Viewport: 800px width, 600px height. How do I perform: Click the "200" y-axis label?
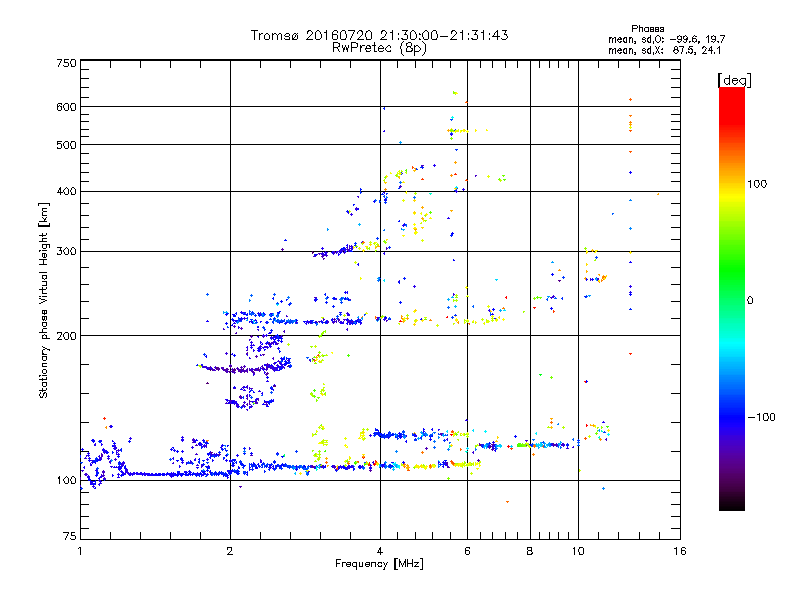pyautogui.click(x=66, y=336)
